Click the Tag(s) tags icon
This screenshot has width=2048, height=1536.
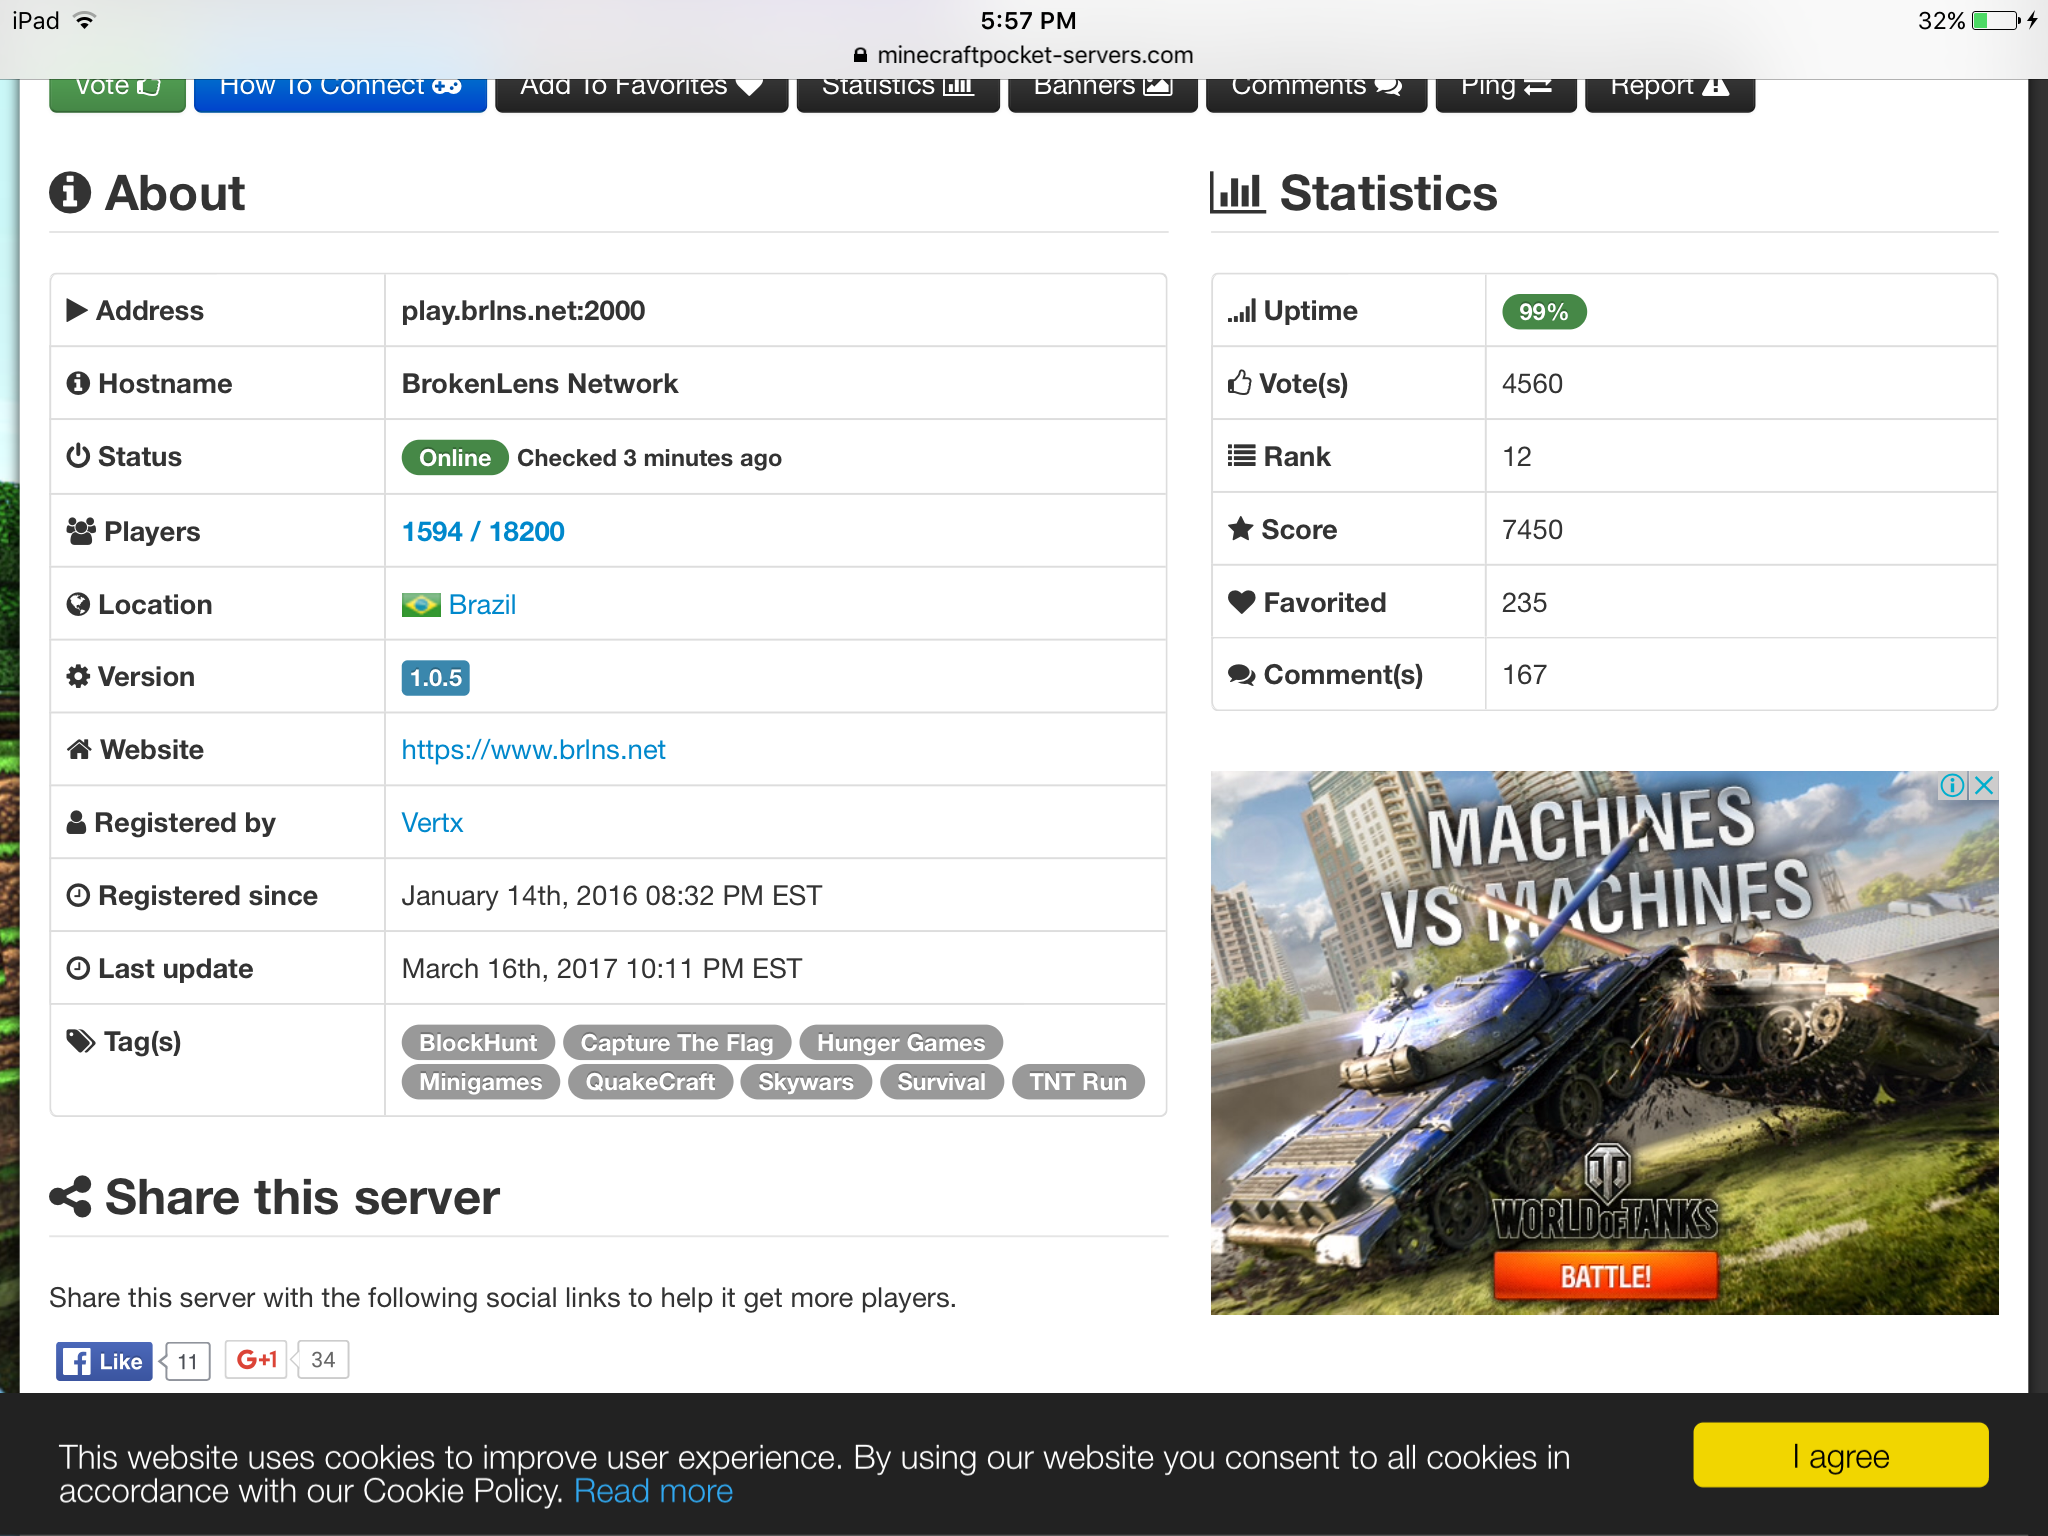tap(81, 1041)
